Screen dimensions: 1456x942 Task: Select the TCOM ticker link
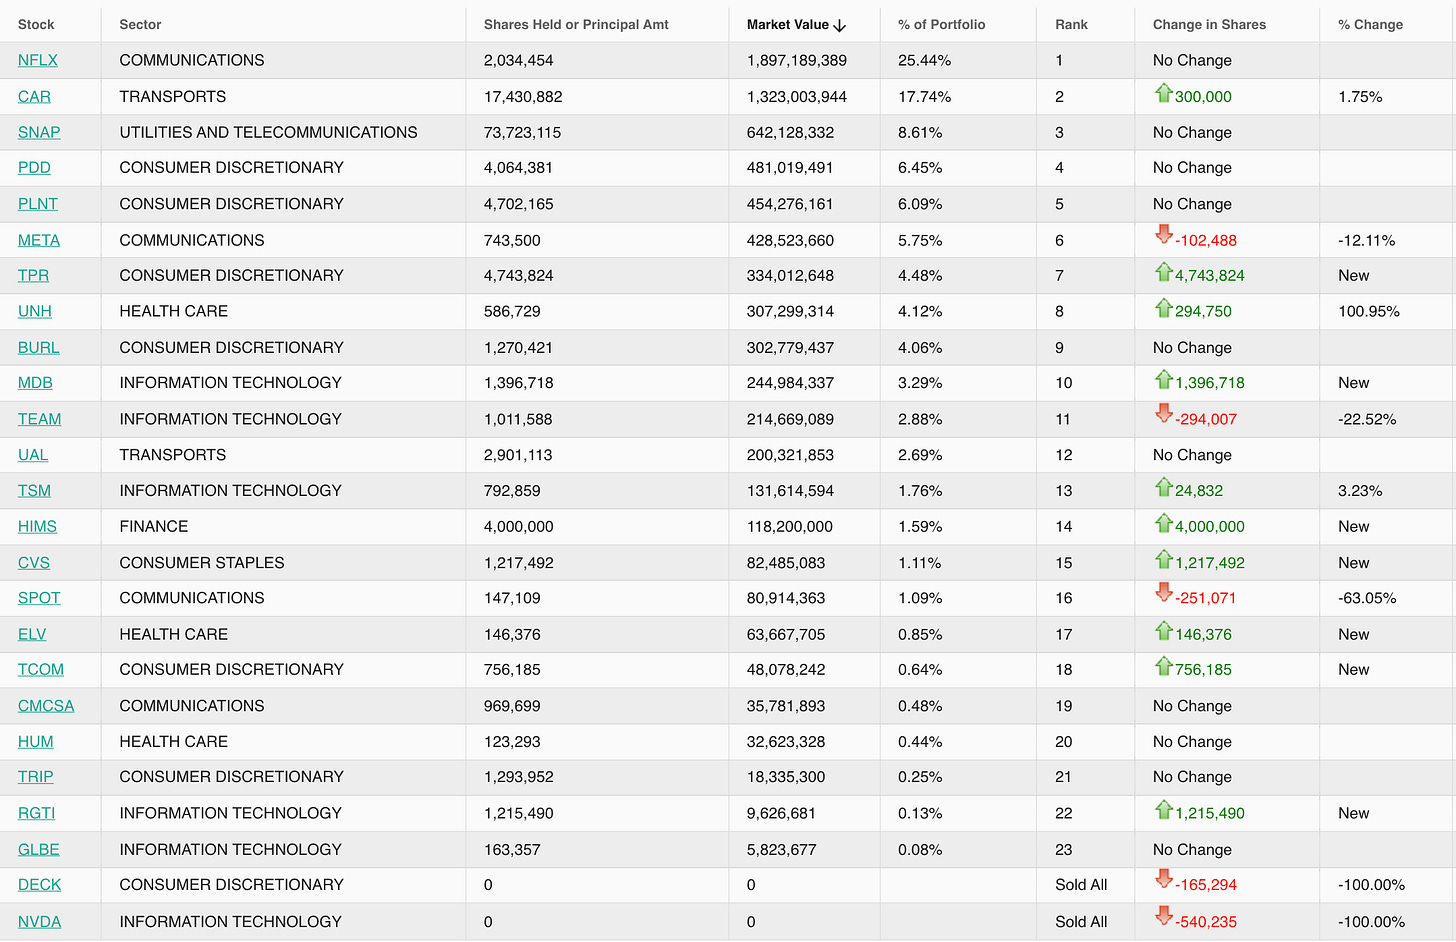pos(41,669)
